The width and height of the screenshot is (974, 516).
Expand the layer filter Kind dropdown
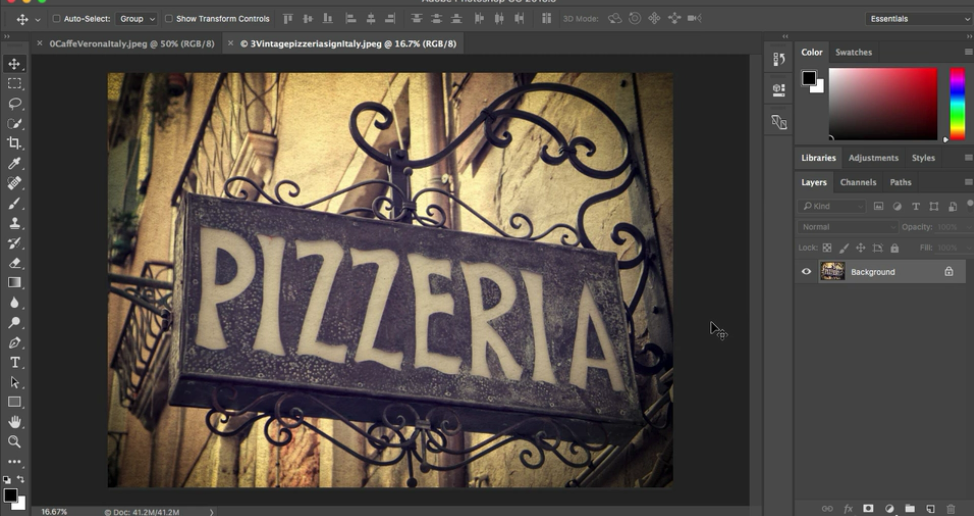pyautogui.click(x=832, y=207)
